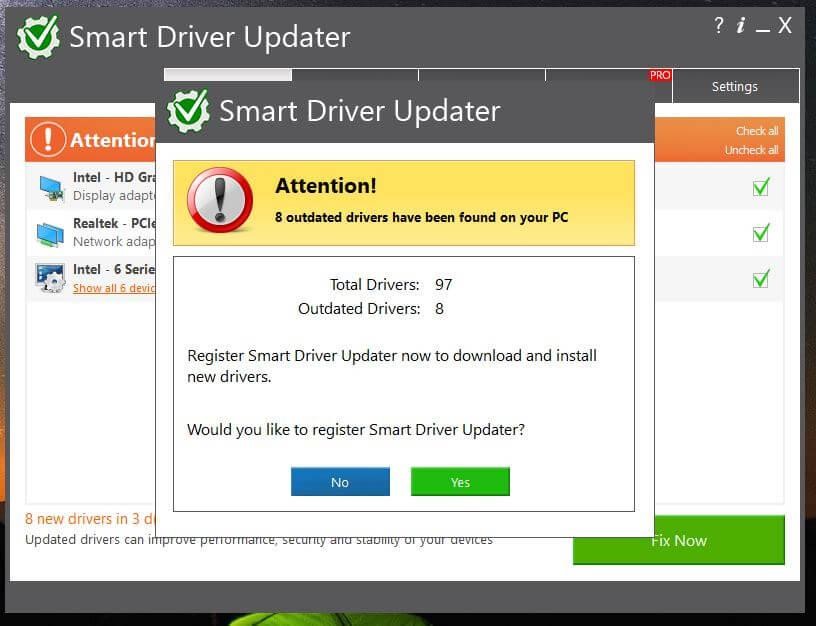The height and width of the screenshot is (626, 816).
Task: Click the Realtek - PCIe driver row text
Action: pos(114,223)
